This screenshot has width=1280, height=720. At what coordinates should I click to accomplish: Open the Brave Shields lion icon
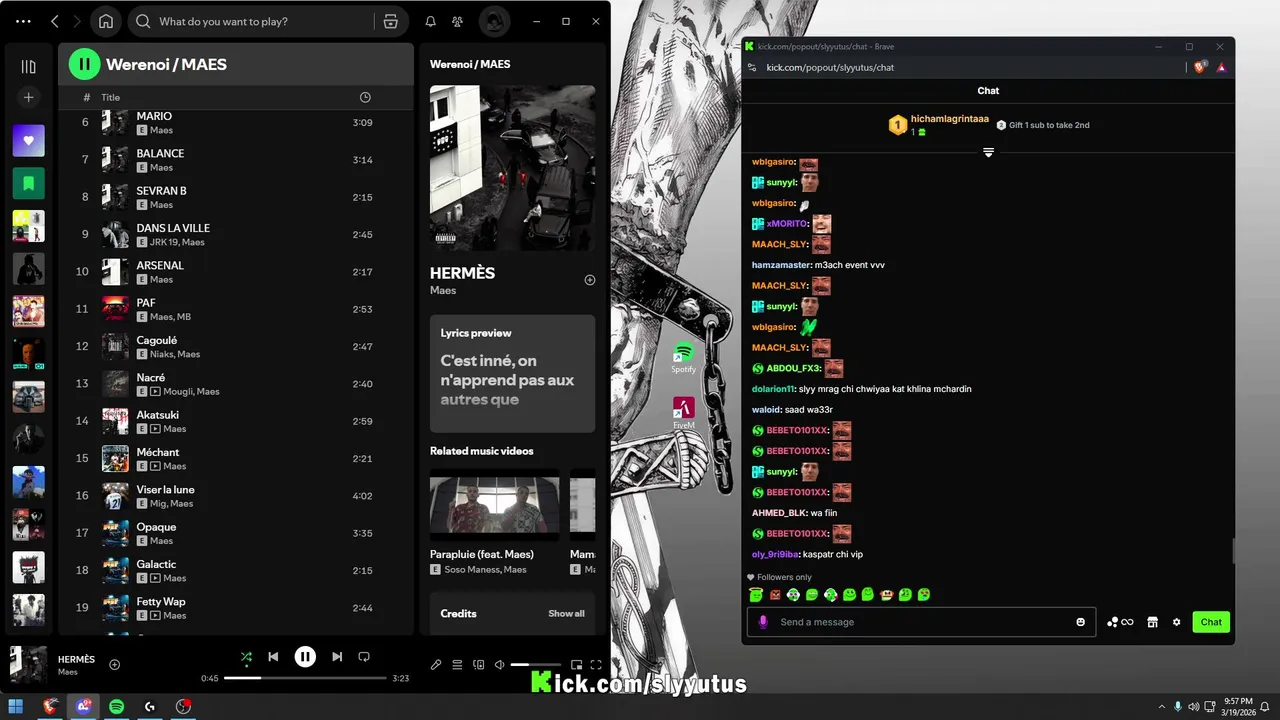1200,67
